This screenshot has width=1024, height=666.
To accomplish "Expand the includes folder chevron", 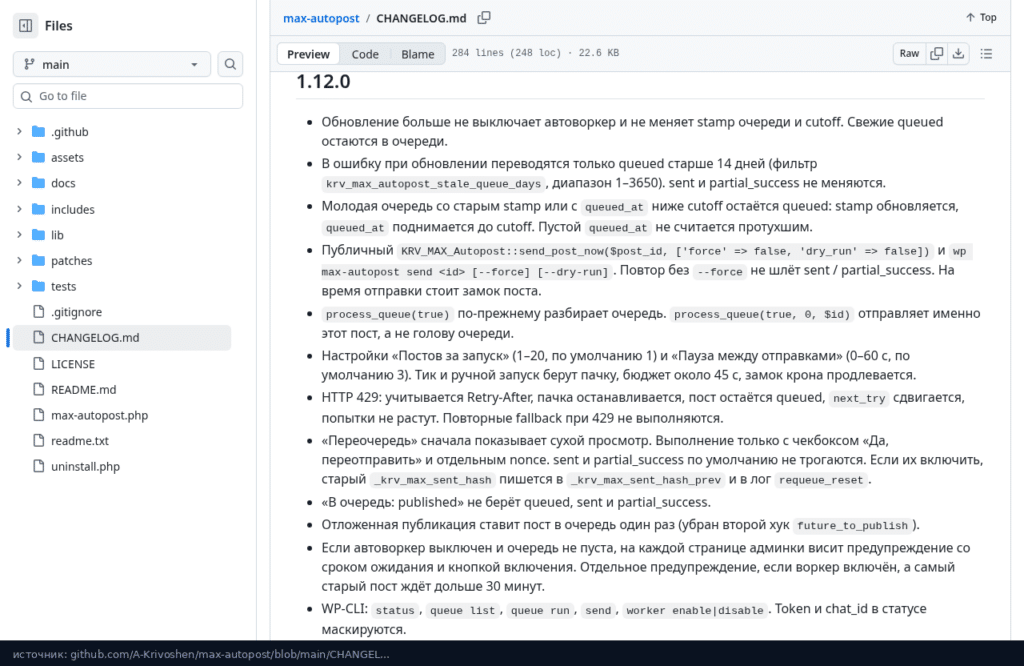I will point(19,209).
